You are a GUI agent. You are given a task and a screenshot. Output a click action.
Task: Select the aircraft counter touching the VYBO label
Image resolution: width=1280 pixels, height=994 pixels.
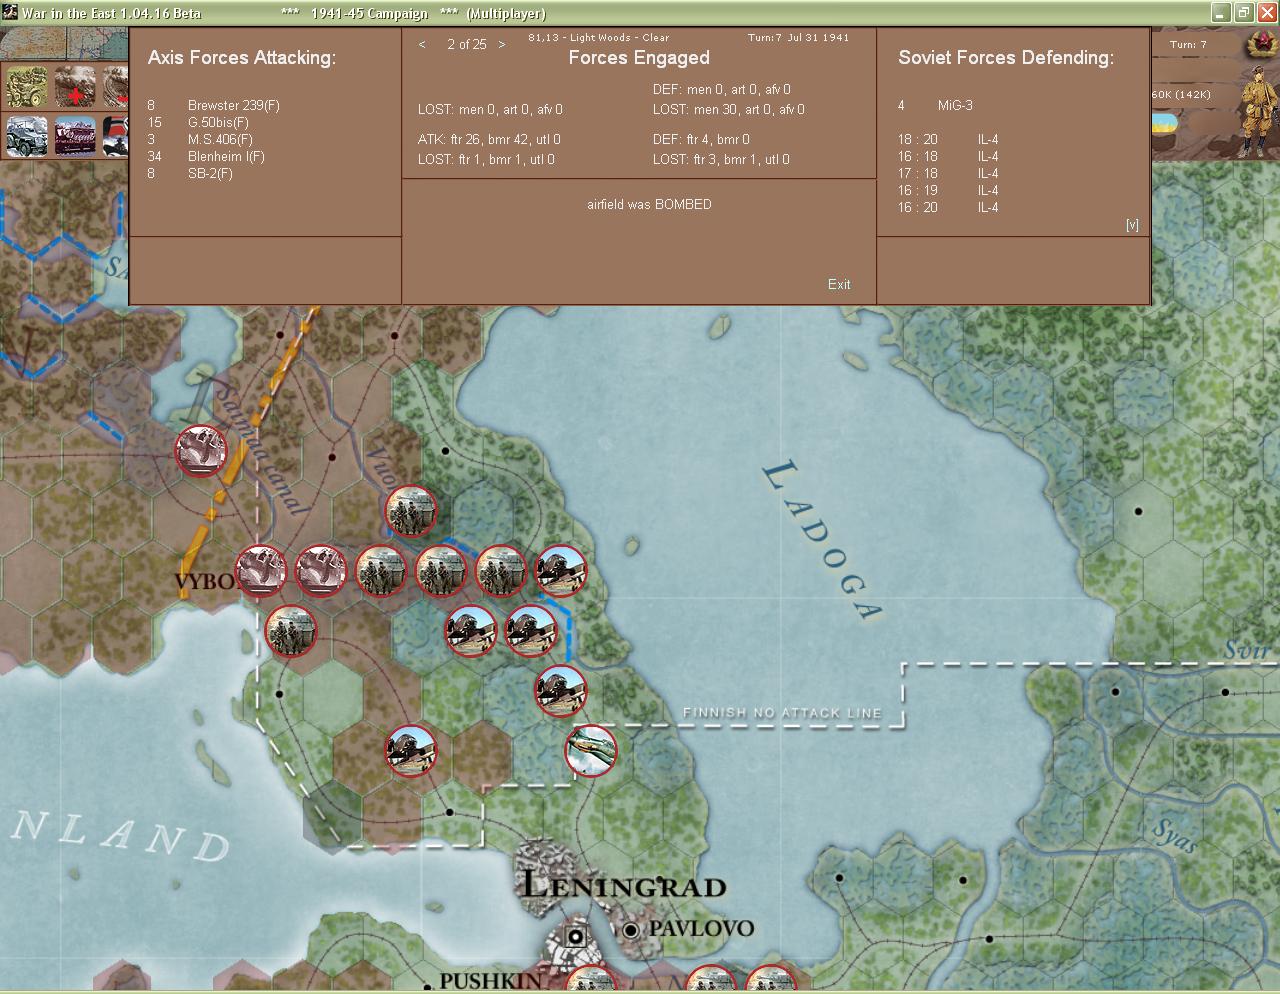coord(261,571)
